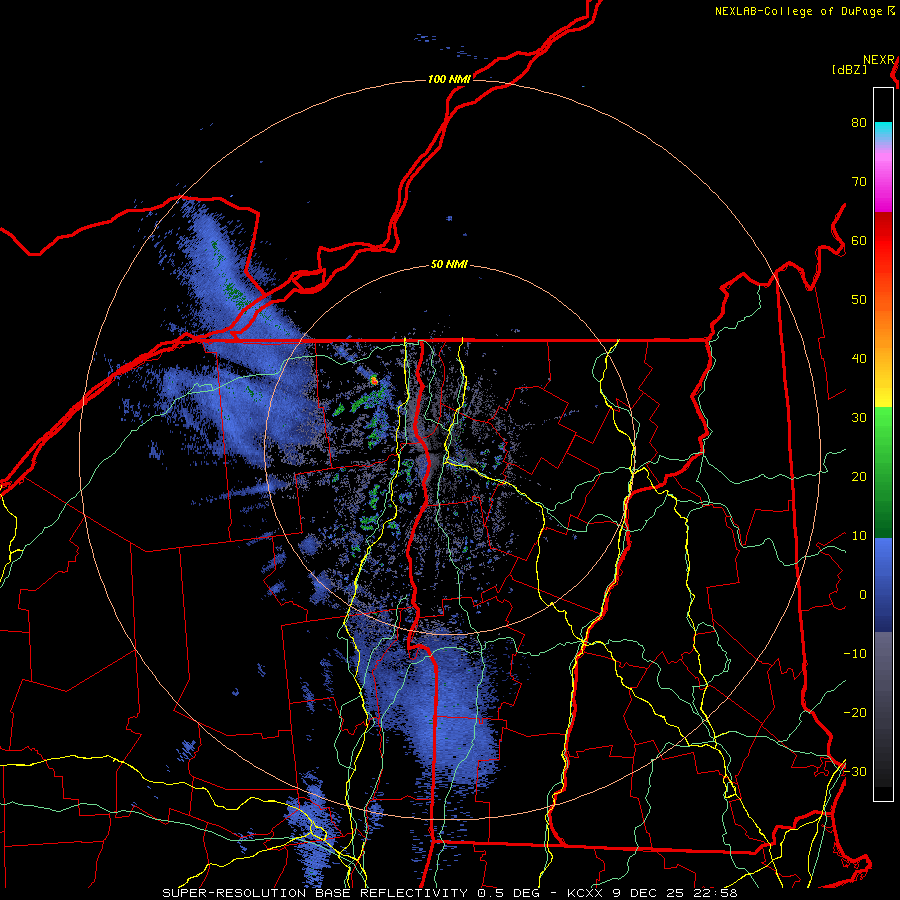Click the 'SUPER-RESOLUTION BASE REFLECTIVITY' caption text
This screenshot has width=900, height=900.
click(x=313, y=893)
